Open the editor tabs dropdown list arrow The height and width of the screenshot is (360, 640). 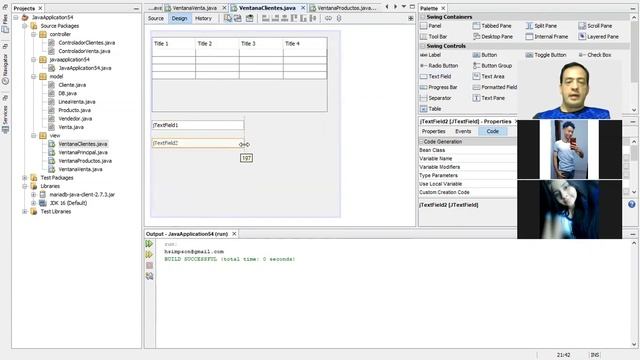click(404, 7)
